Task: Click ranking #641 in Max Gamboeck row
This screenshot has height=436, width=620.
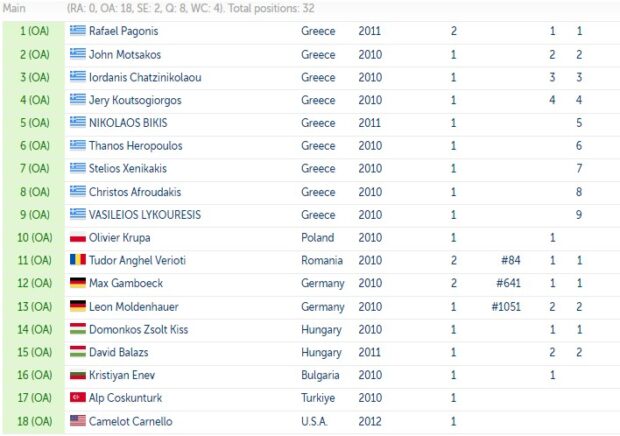Action: pyautogui.click(x=508, y=283)
